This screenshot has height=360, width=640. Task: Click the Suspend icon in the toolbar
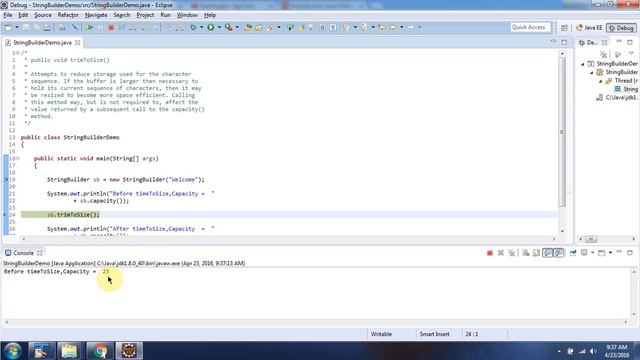[100, 27]
